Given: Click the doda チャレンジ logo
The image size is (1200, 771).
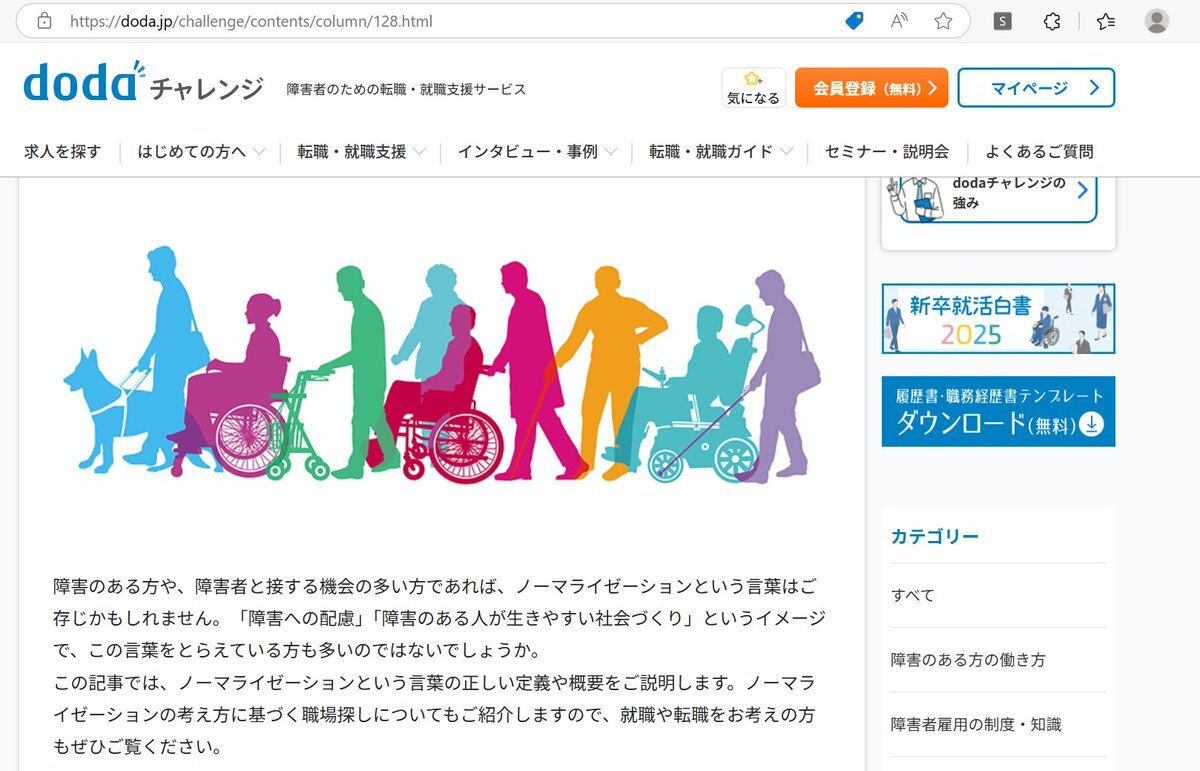Looking at the screenshot, I should click(143, 84).
